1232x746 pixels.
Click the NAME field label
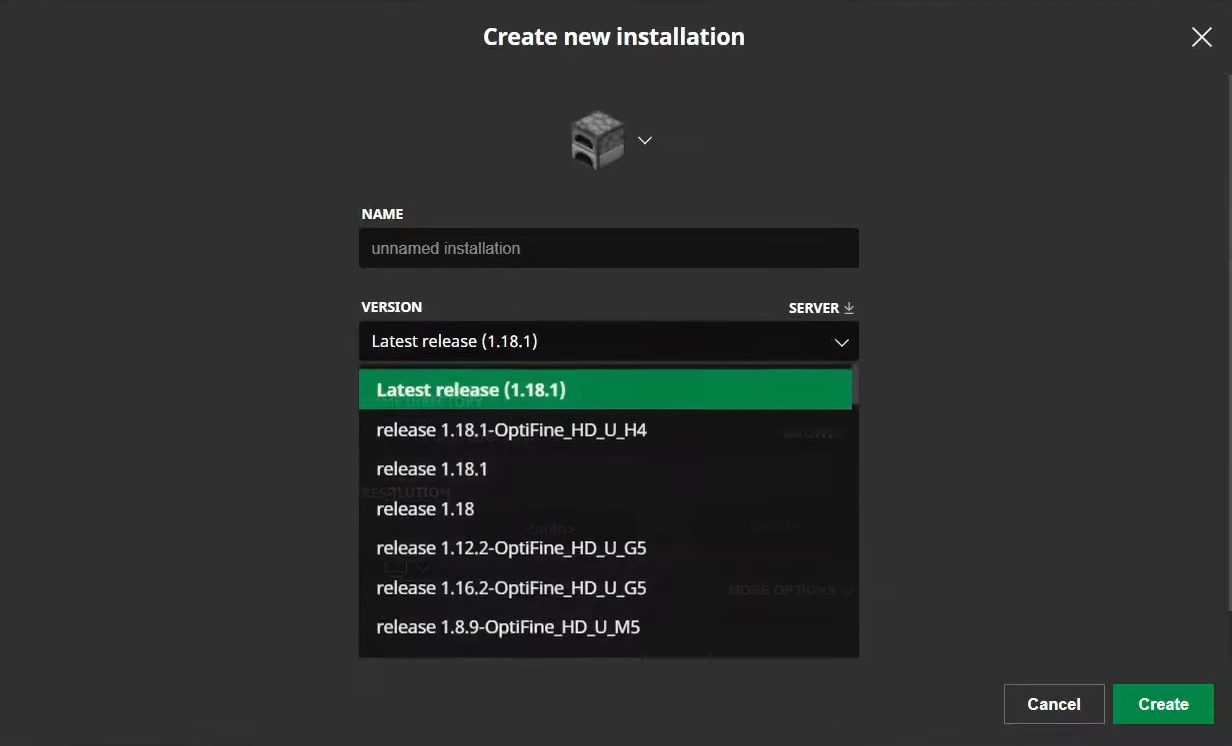pyautogui.click(x=382, y=214)
